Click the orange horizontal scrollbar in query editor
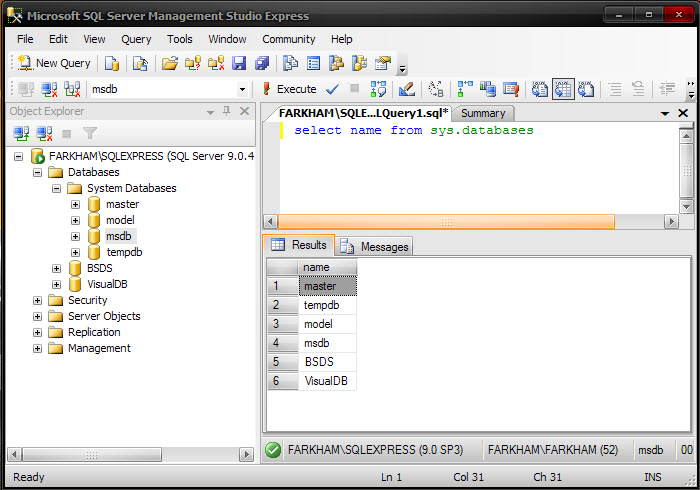This screenshot has height=490, width=700. [x=446, y=222]
